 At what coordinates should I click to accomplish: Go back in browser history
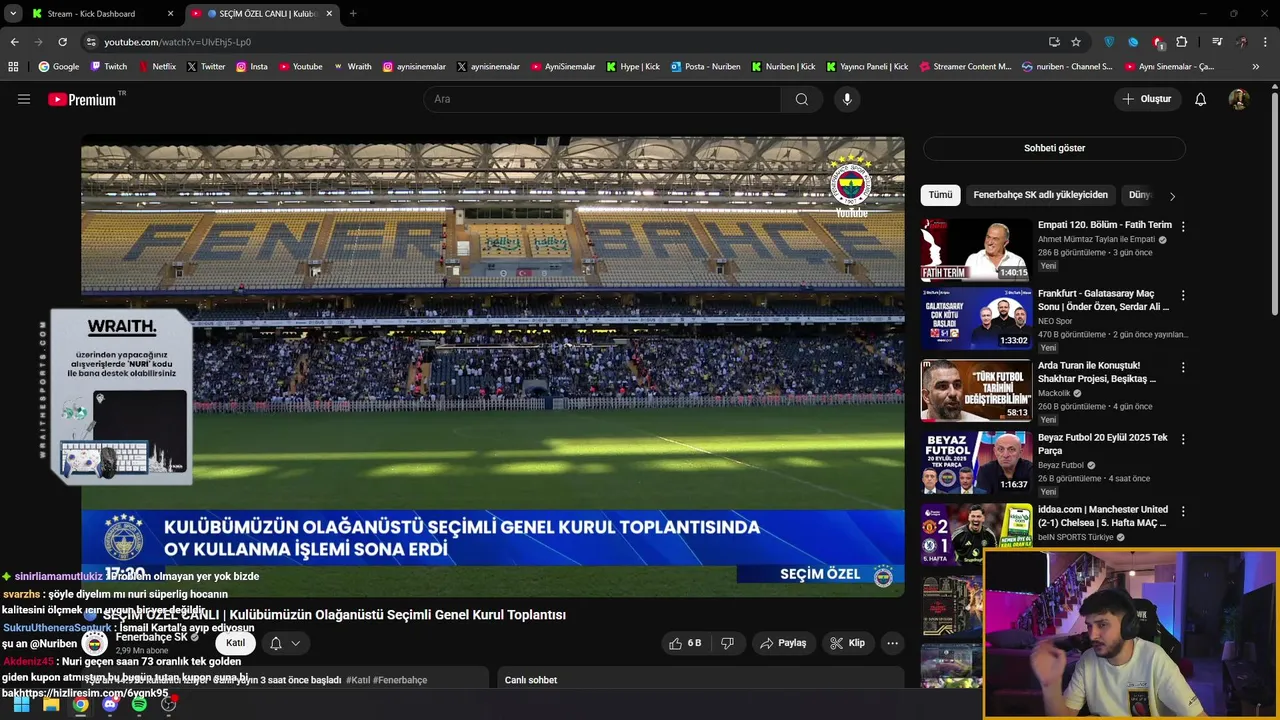coord(14,42)
